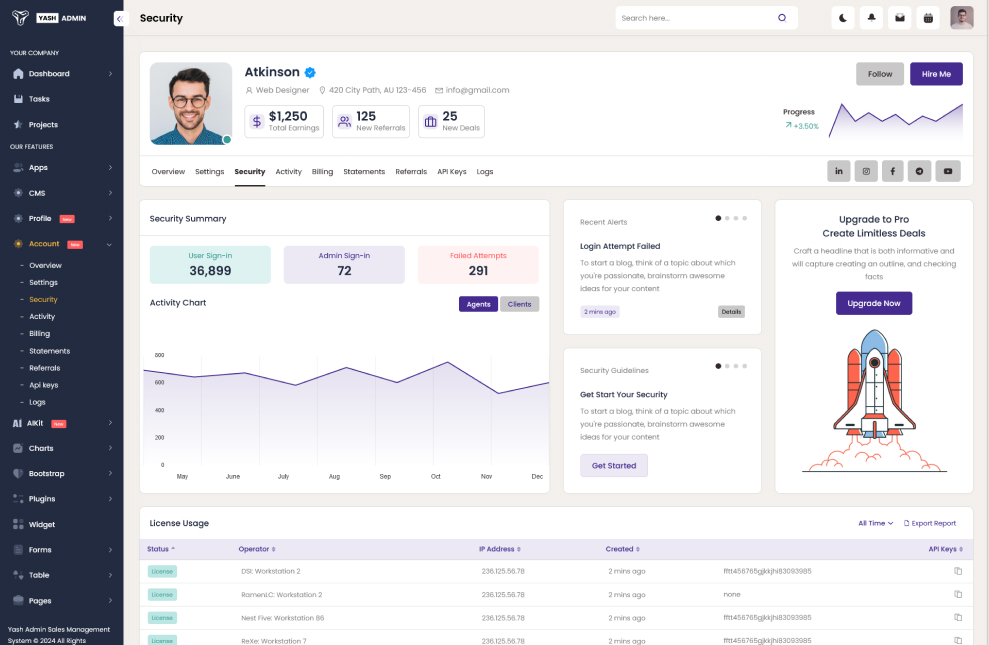Screen dimensions: 989x645
Task: Switch to the Overview profile tab
Action: click(x=168, y=171)
